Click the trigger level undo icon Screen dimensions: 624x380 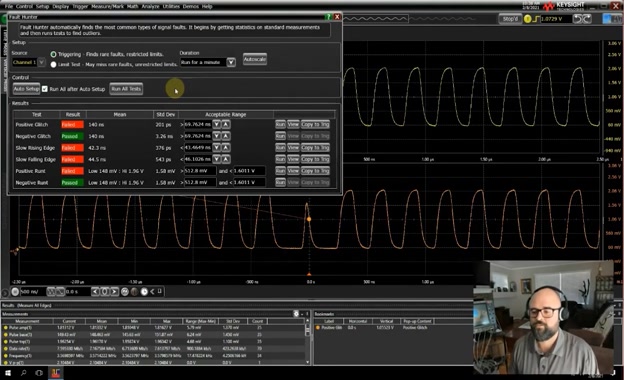coord(577,19)
